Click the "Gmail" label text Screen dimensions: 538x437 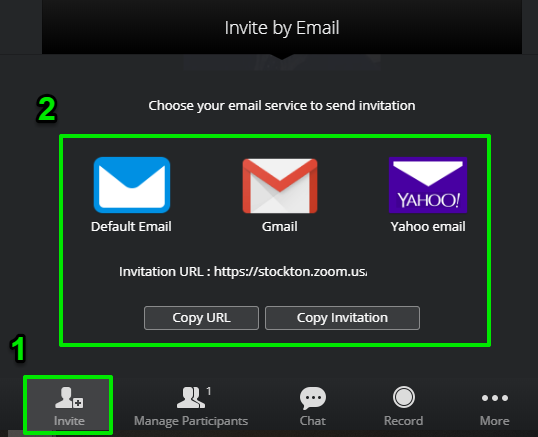click(280, 226)
